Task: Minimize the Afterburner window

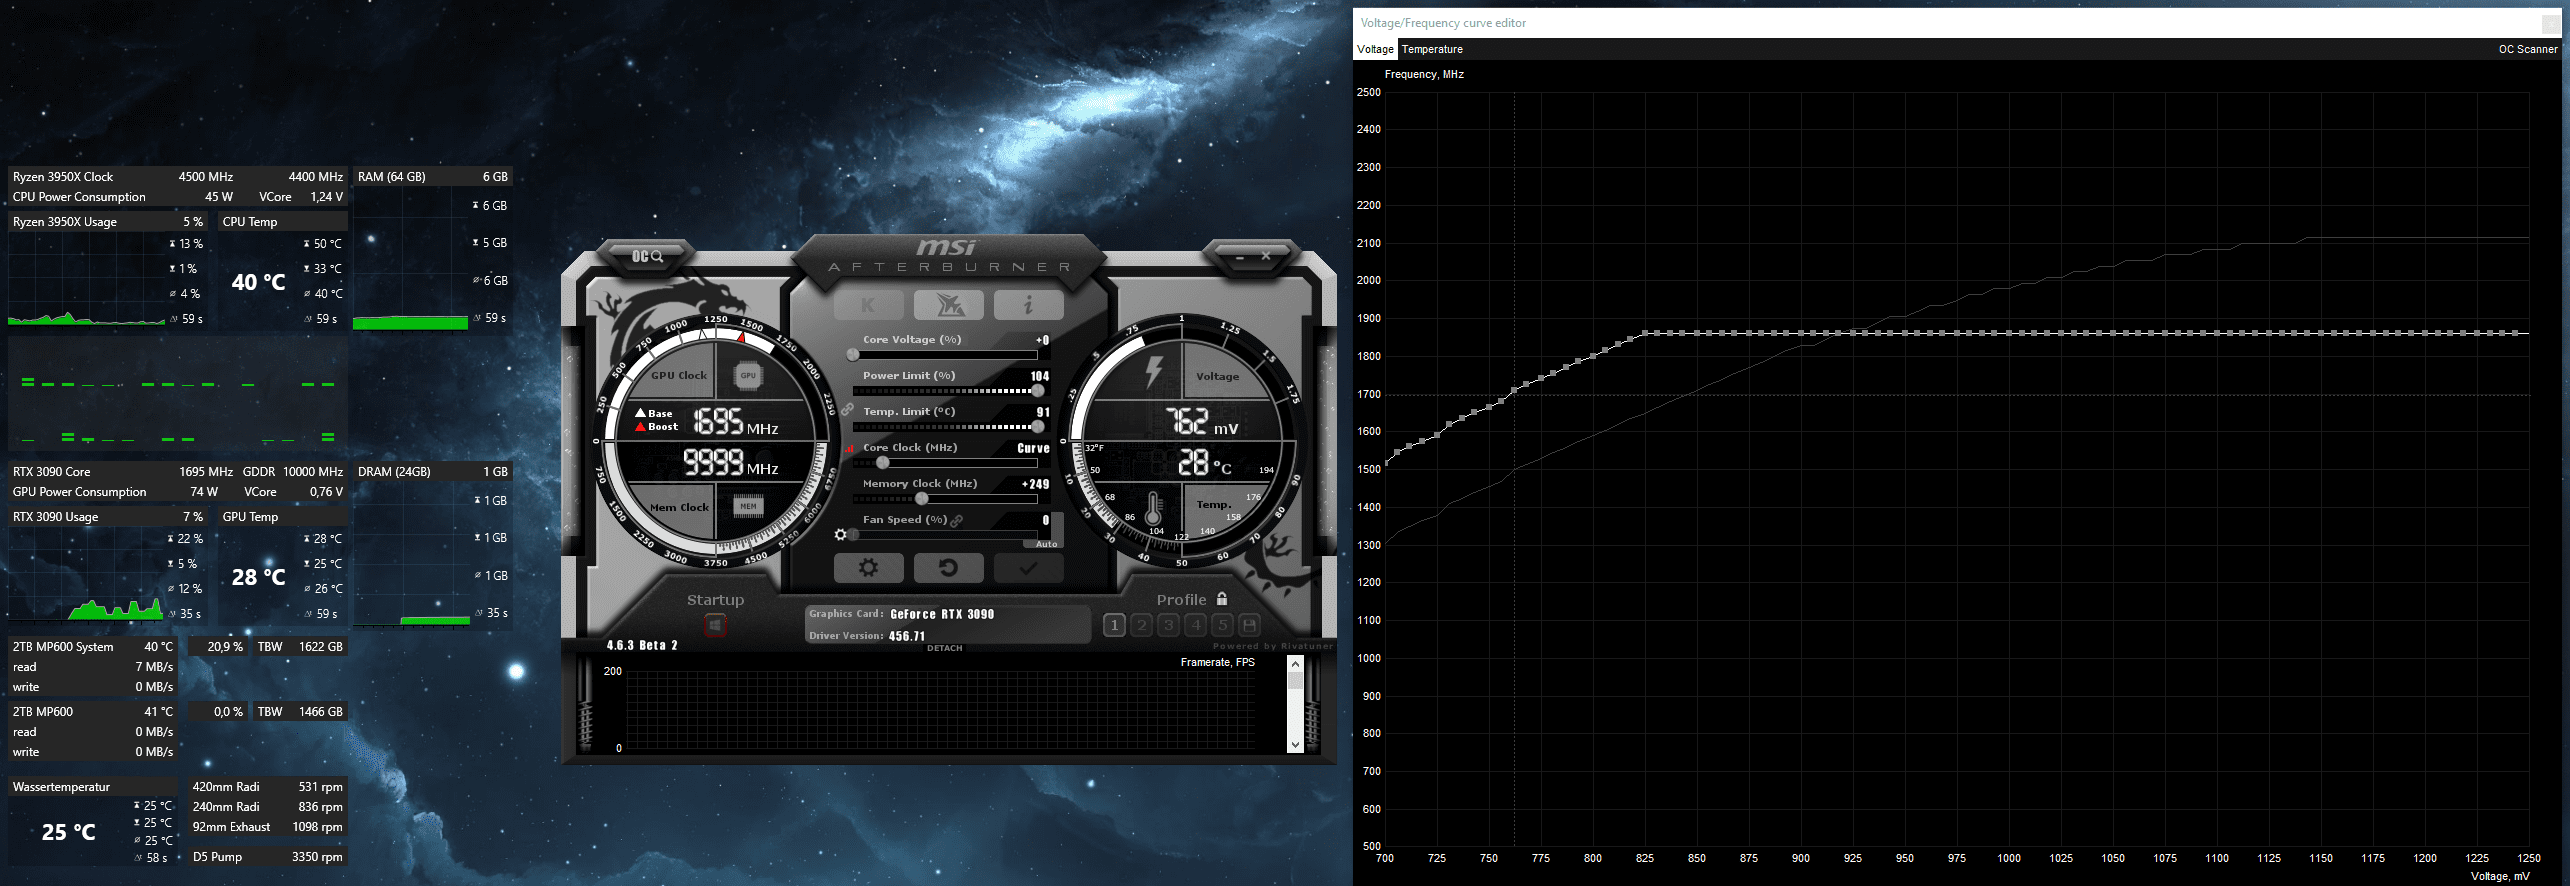Action: 1240,258
